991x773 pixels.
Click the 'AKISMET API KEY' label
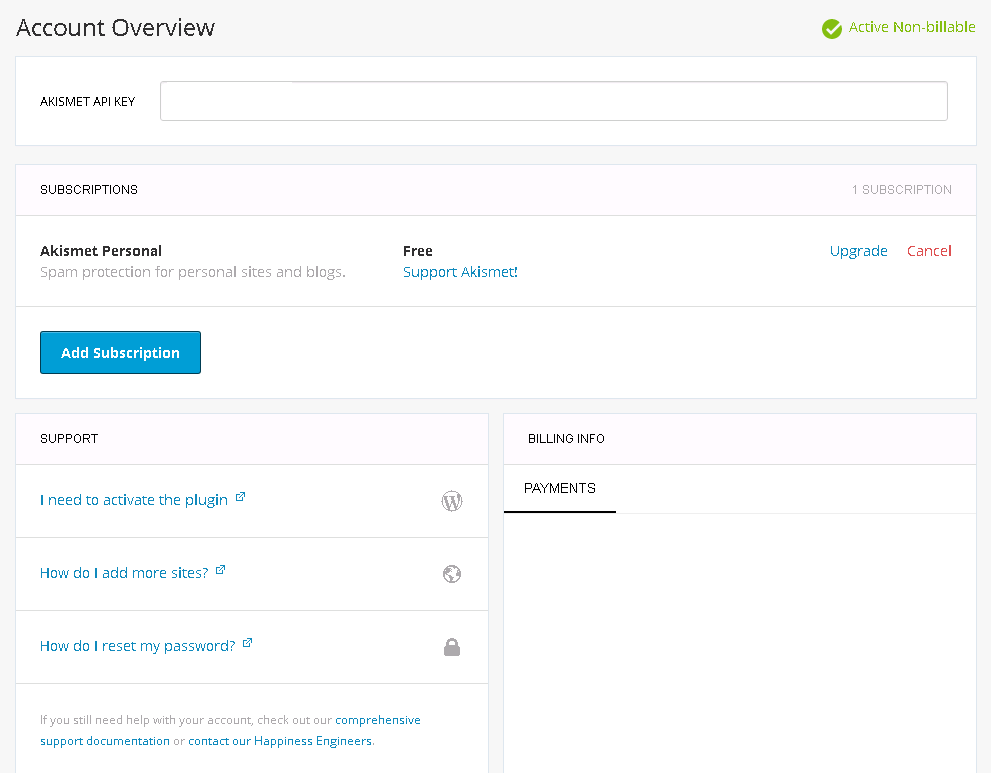[x=88, y=102]
